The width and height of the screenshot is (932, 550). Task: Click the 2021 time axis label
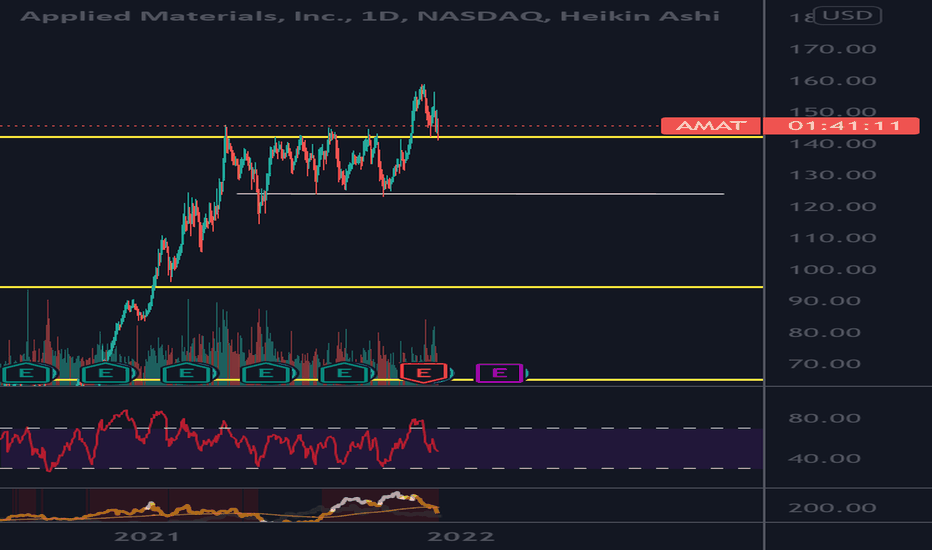pos(146,536)
